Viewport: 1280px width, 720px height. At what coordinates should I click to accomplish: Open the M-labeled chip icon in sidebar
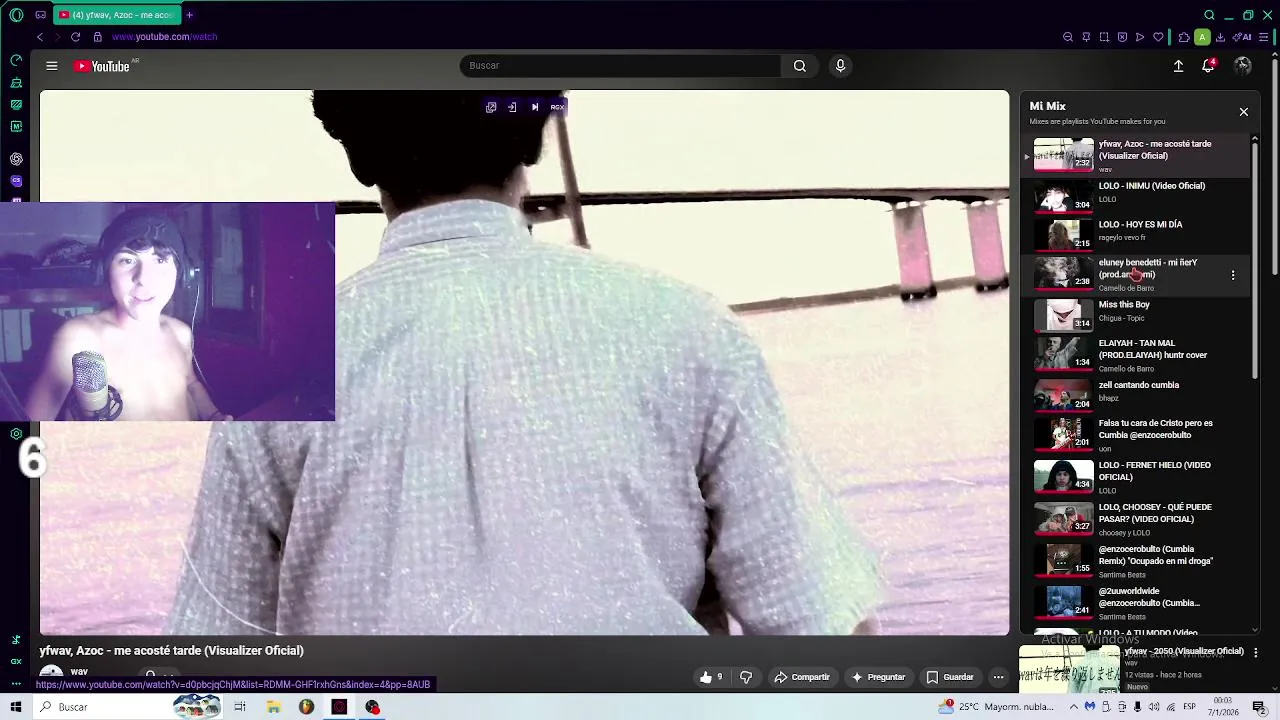click(x=16, y=127)
